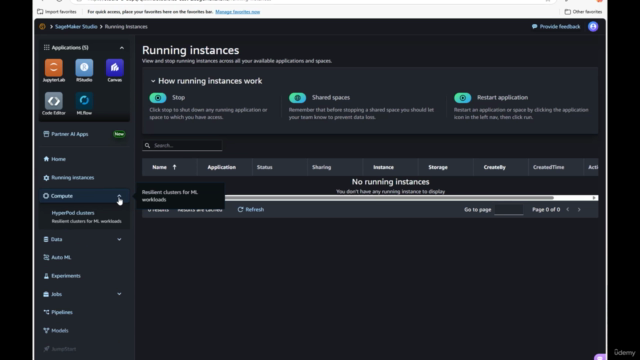Click the user profile avatar
Image resolution: width=640 pixels, height=360 pixels.
coord(593,27)
